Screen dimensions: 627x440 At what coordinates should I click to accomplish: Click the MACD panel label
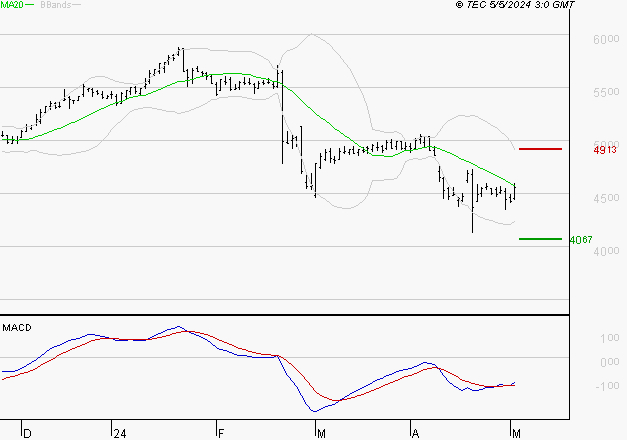(x=17, y=328)
